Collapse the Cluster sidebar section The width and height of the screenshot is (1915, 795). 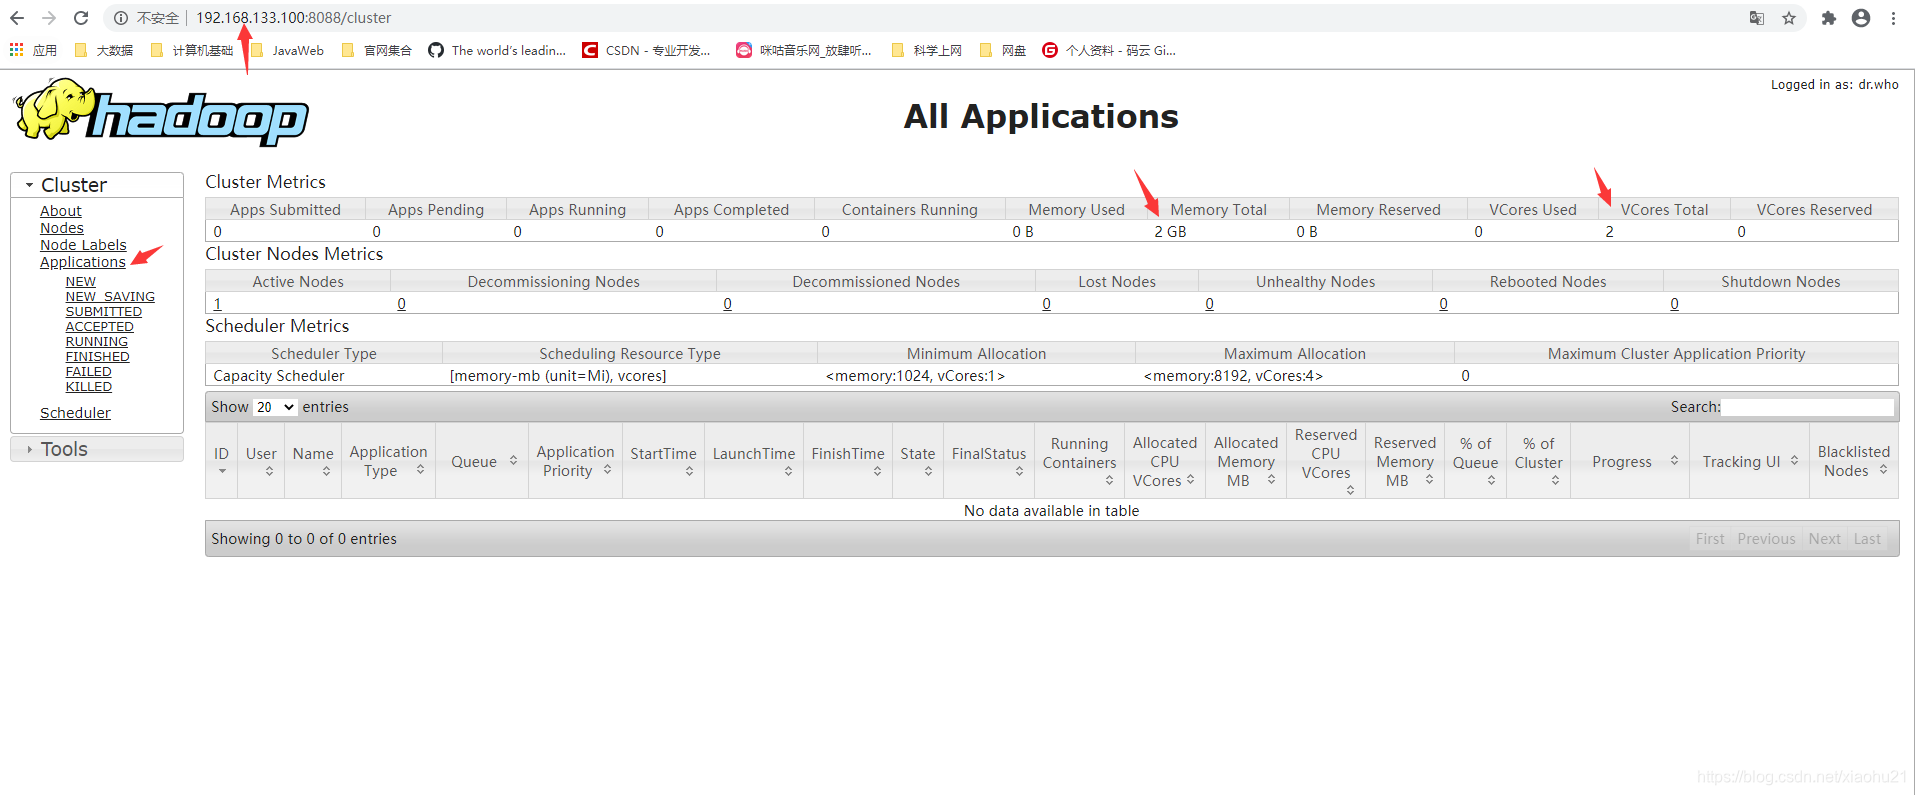(97, 185)
